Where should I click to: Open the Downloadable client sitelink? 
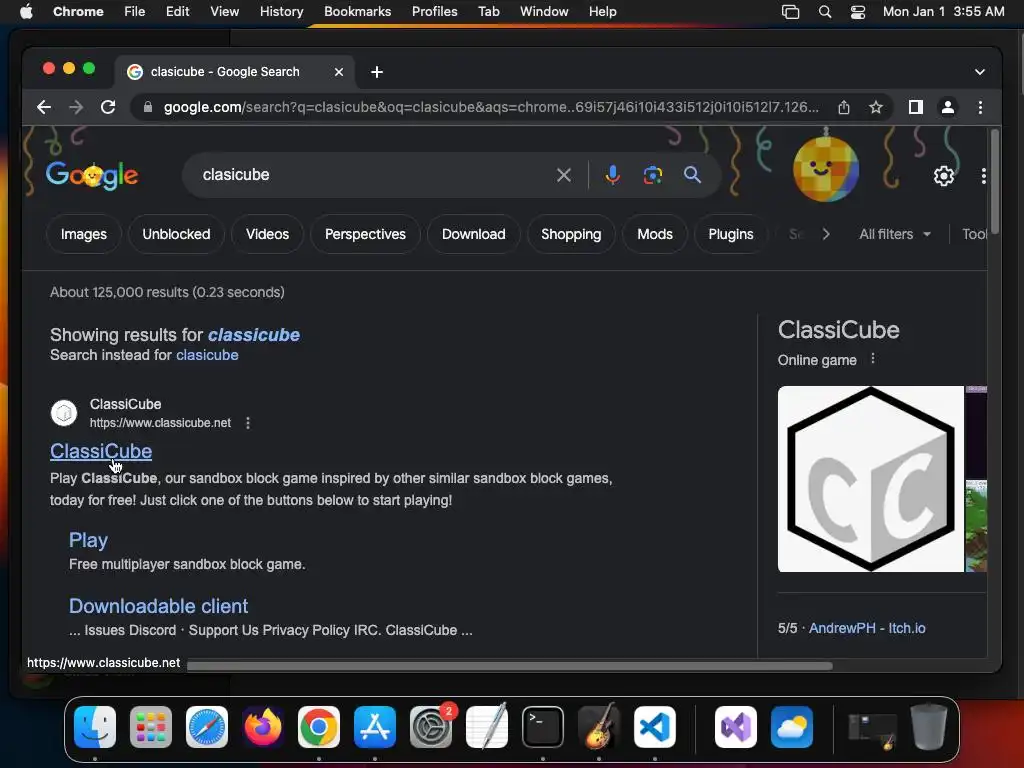click(x=159, y=606)
